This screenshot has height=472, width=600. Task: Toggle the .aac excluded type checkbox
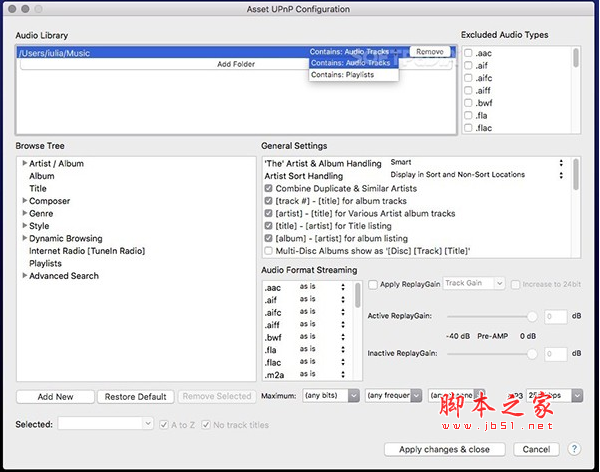[468, 53]
